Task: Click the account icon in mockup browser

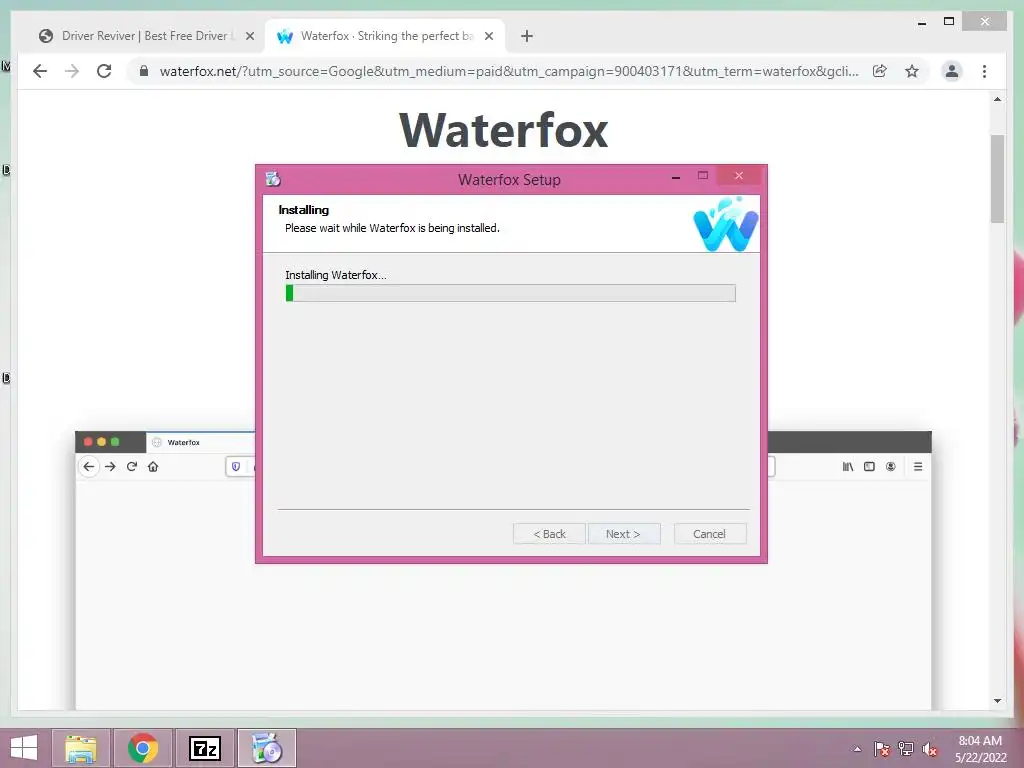Action: point(891,466)
